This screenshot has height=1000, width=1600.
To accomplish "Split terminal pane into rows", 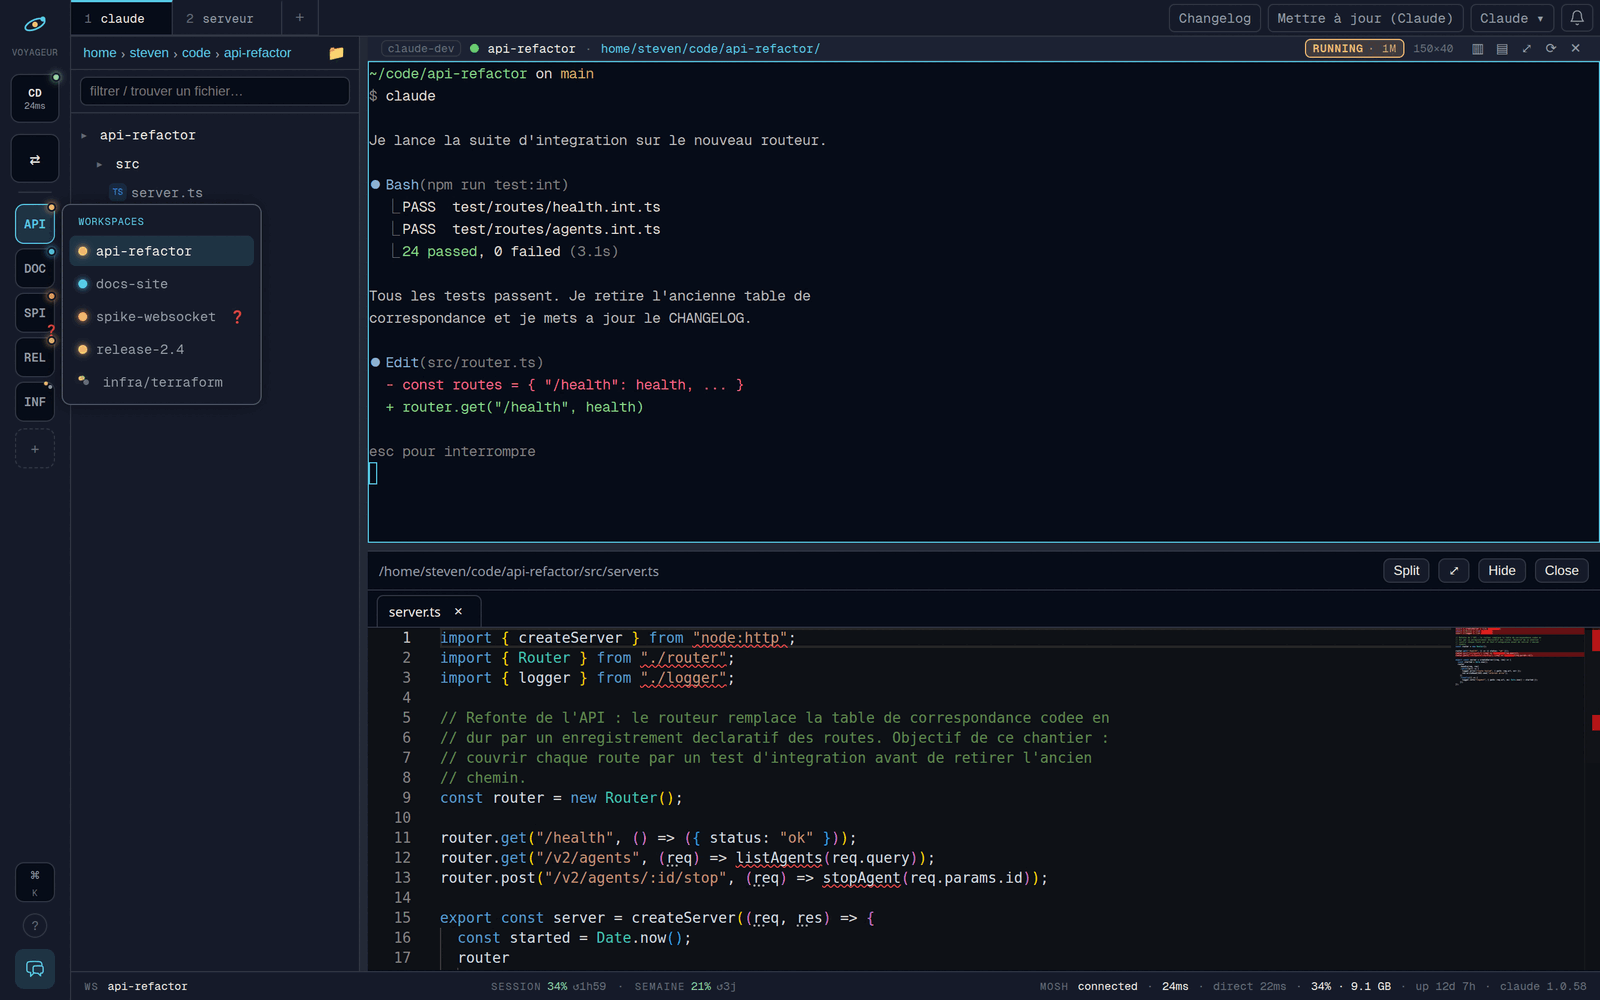I will tap(1502, 48).
